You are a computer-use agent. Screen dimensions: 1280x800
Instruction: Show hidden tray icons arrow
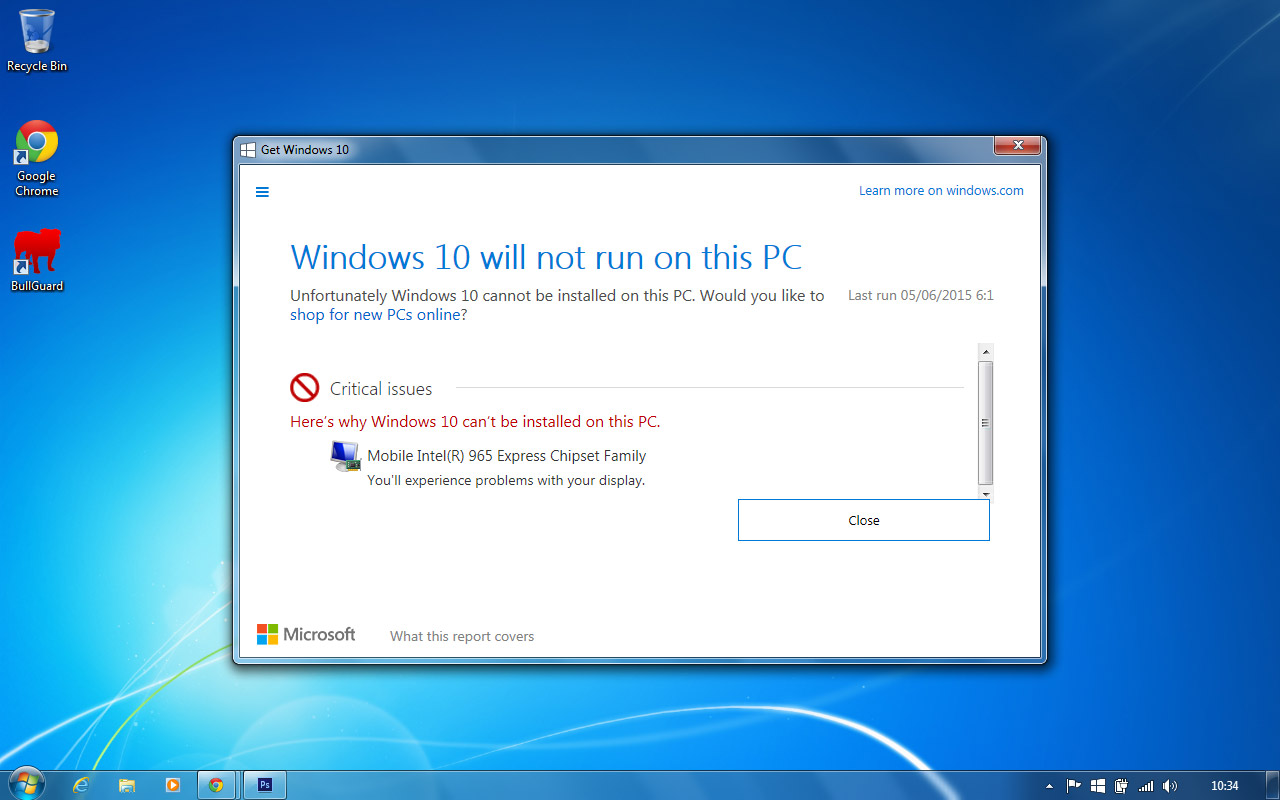point(1049,786)
